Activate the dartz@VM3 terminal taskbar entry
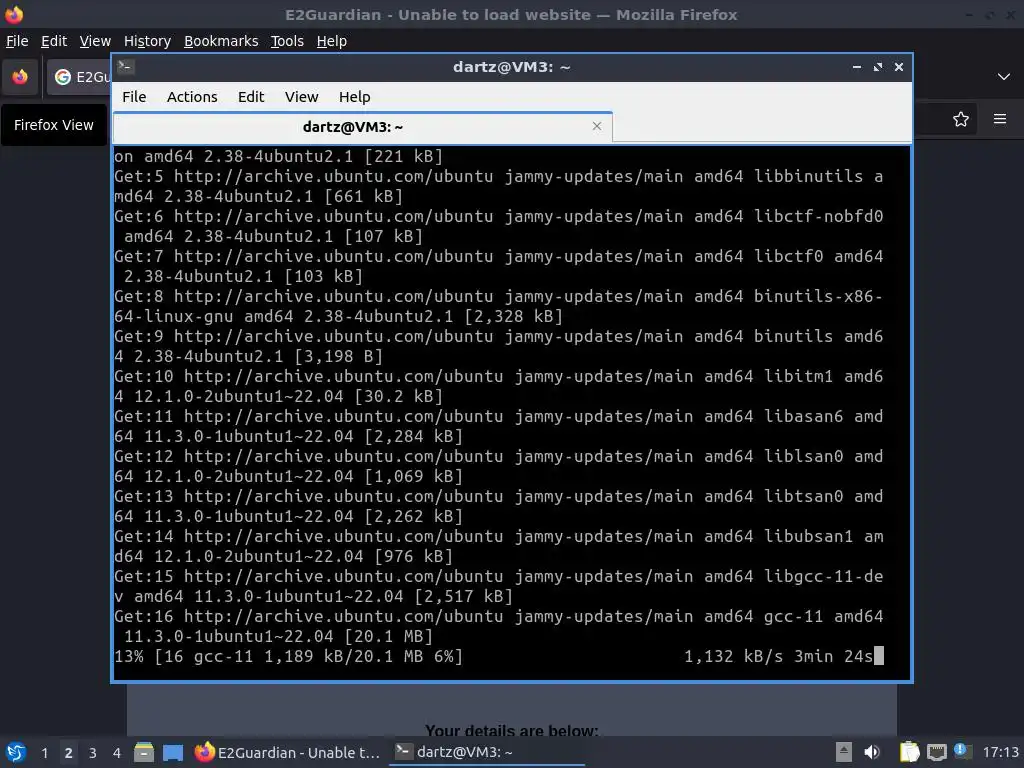 [487, 752]
